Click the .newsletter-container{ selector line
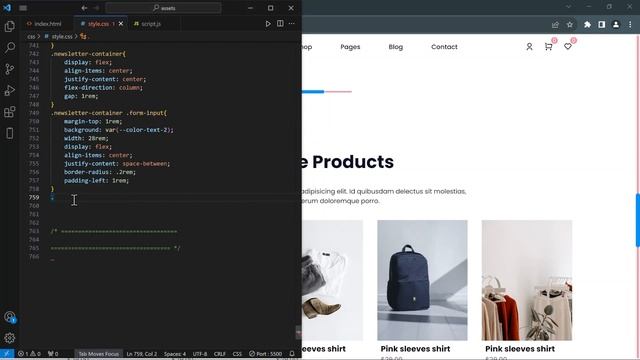The height and width of the screenshot is (360, 640). point(89,54)
